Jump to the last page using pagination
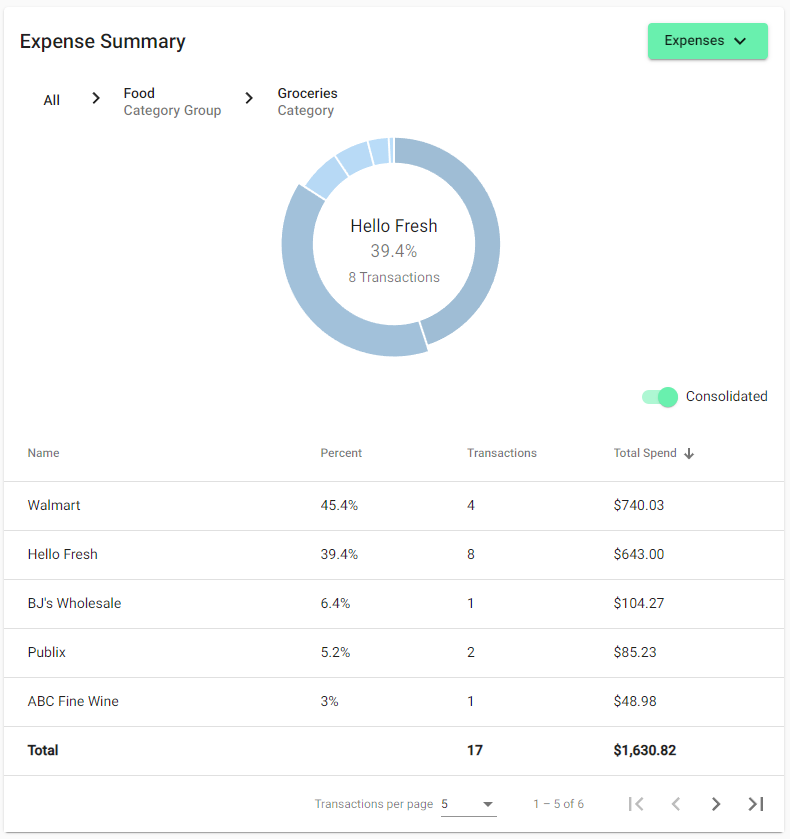The height and width of the screenshot is (839, 790). (x=756, y=804)
